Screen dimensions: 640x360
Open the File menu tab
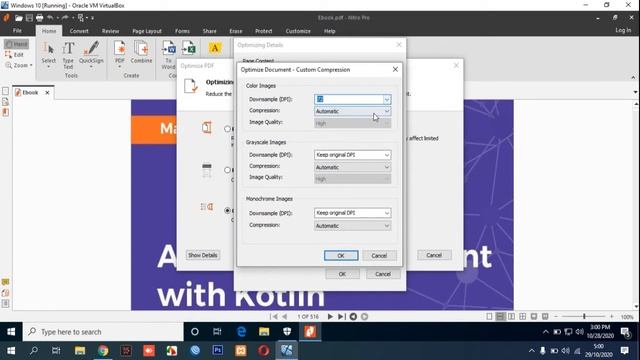[x=17, y=31]
